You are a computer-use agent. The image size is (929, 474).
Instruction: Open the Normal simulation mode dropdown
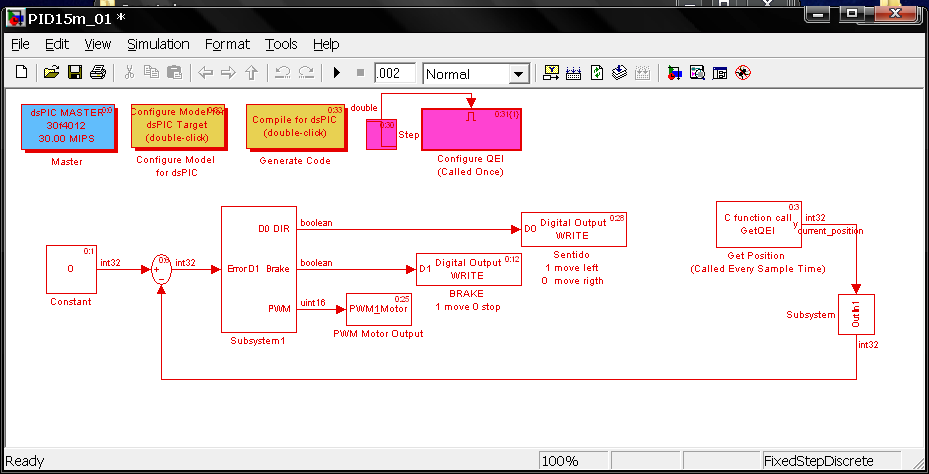(519, 75)
